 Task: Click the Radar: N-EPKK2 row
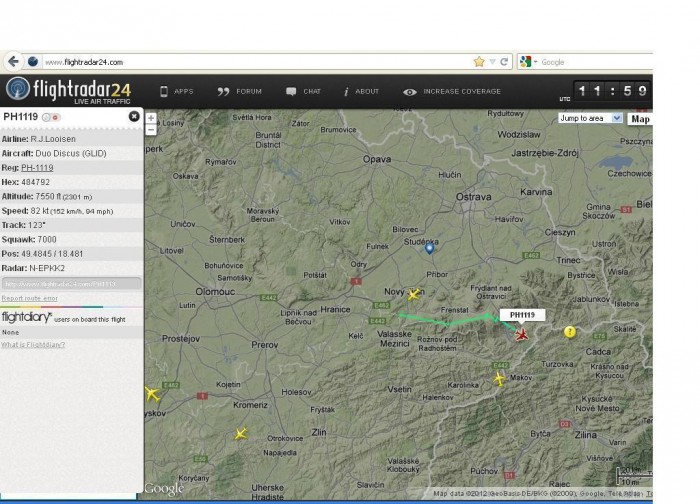click(x=71, y=268)
